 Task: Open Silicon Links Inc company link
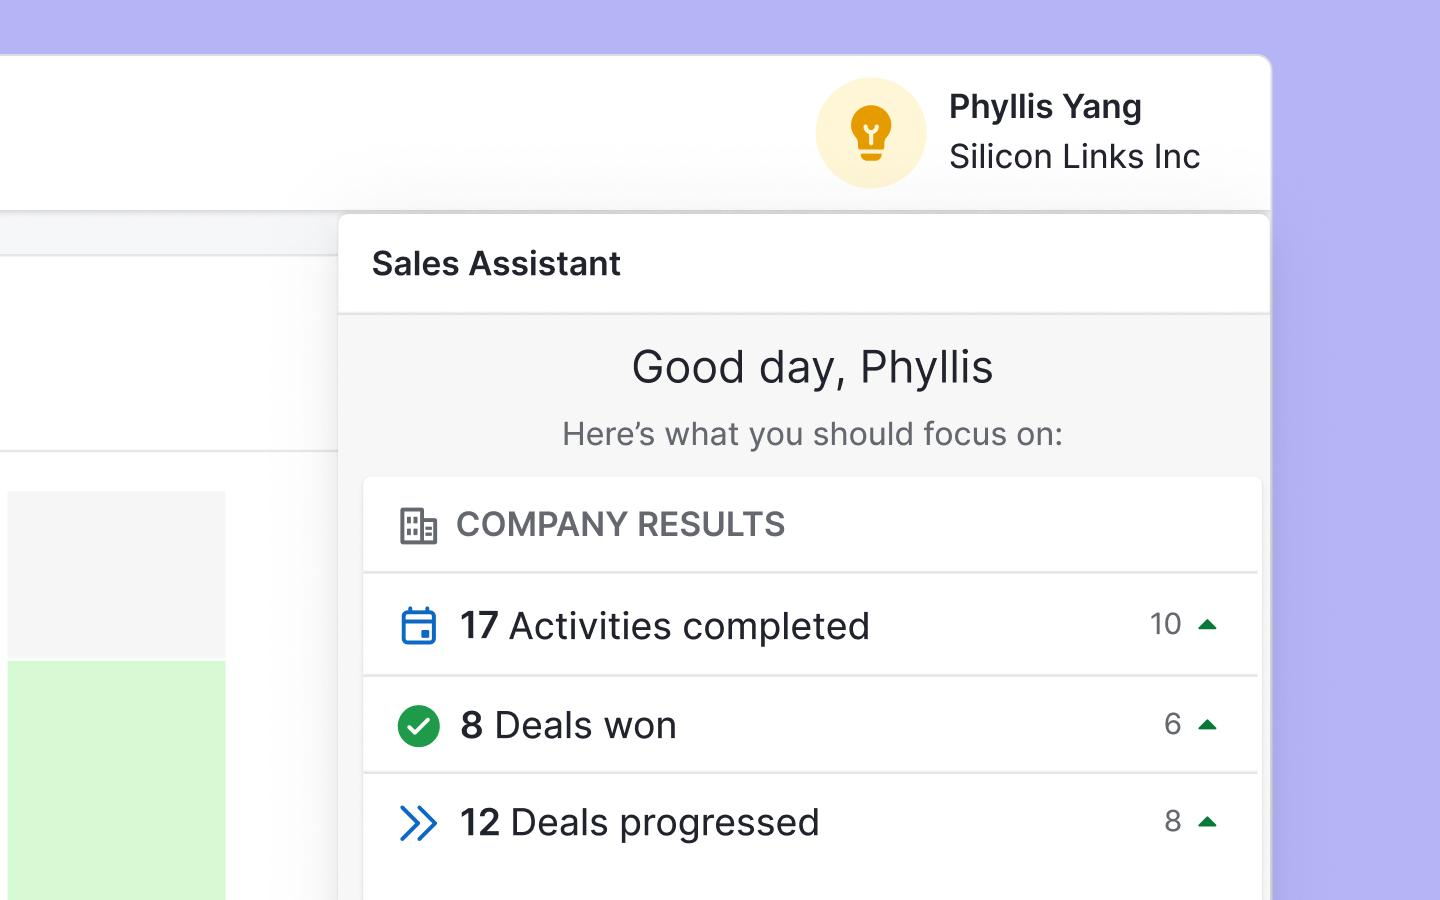point(1076,157)
